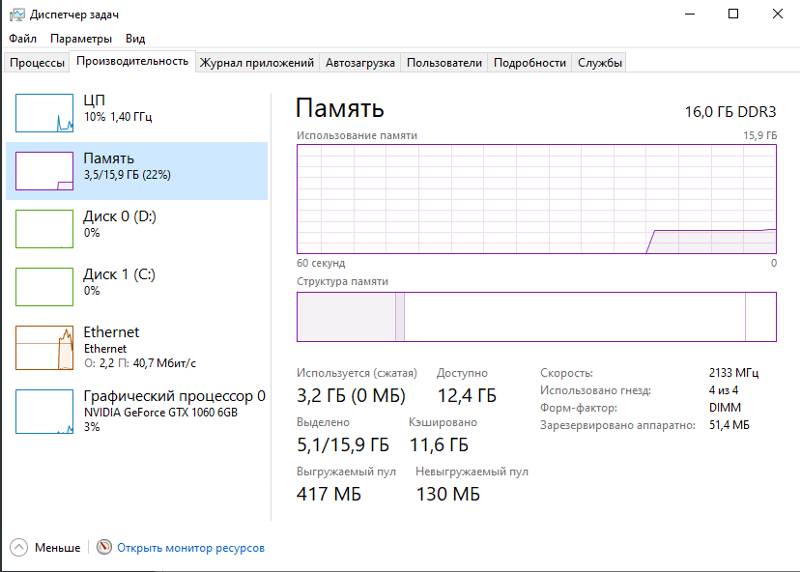The height and width of the screenshot is (572, 800).
Task: Go to the Пользователи tab
Action: click(444, 63)
